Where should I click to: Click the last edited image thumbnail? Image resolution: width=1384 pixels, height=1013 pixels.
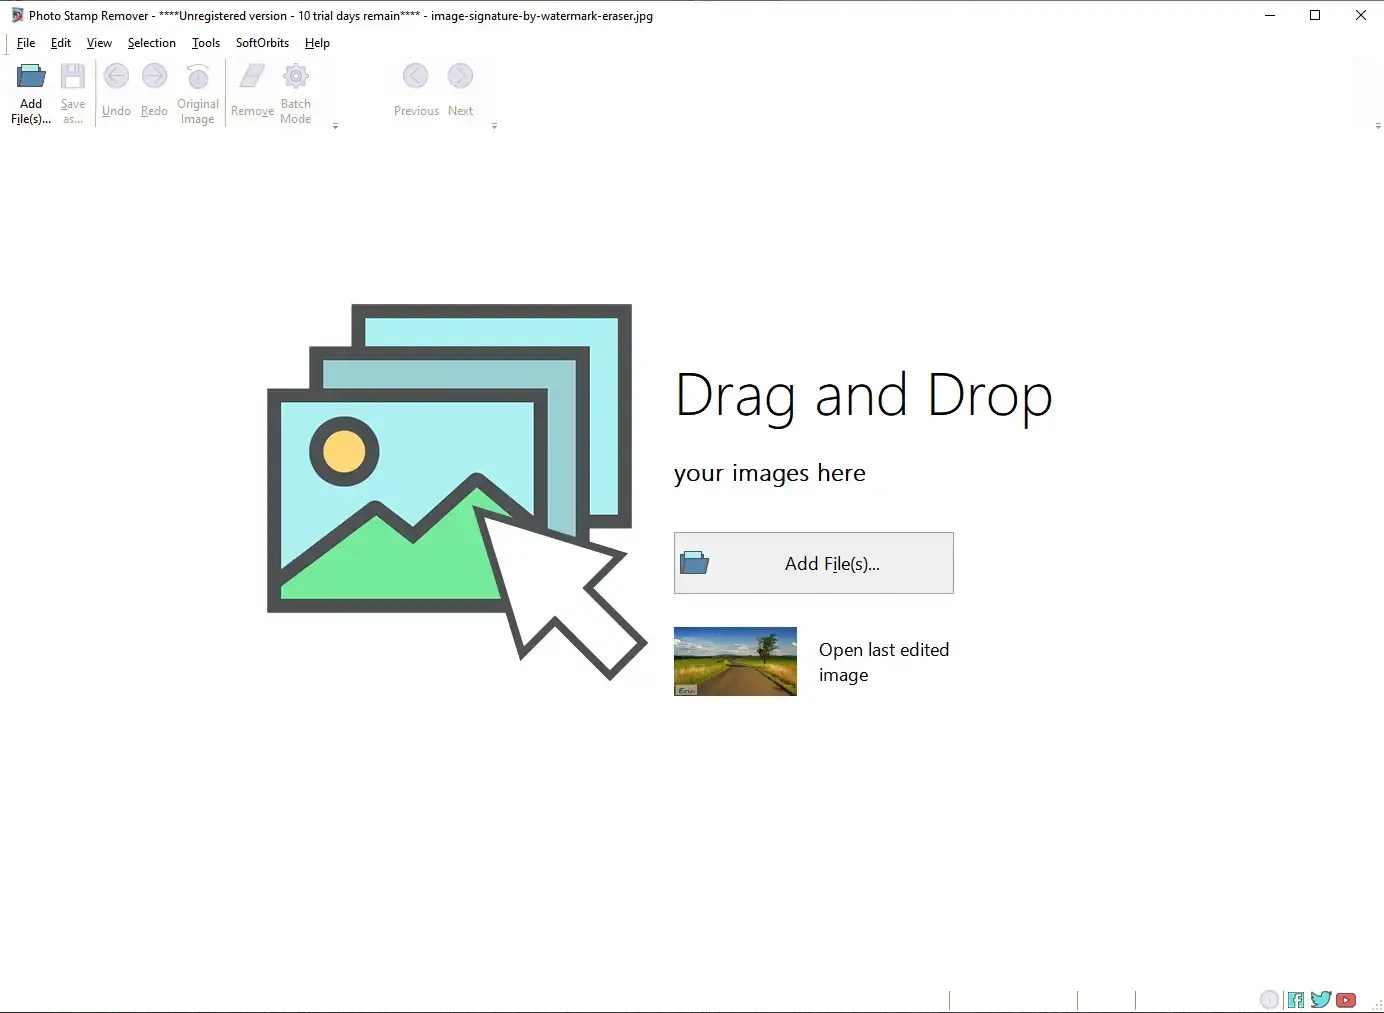coord(735,661)
